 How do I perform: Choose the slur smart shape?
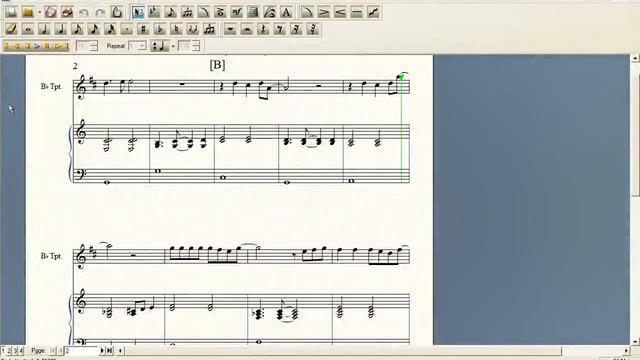click(x=307, y=12)
